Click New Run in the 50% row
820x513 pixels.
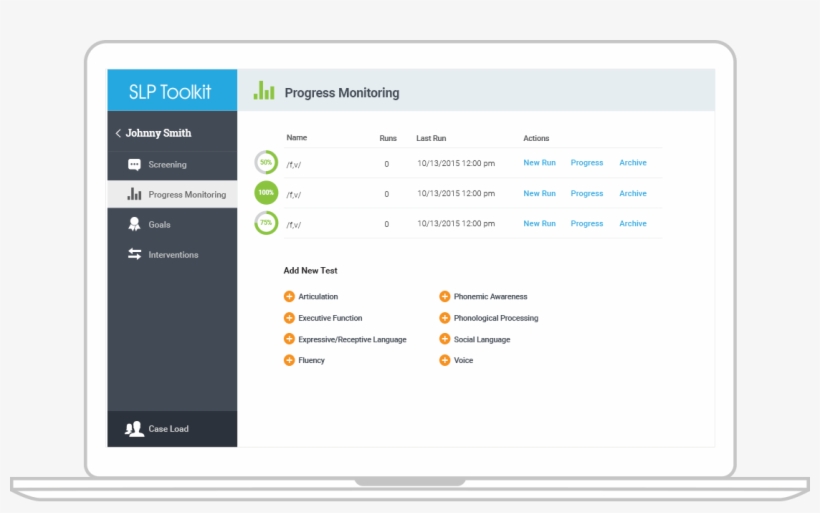[539, 163]
